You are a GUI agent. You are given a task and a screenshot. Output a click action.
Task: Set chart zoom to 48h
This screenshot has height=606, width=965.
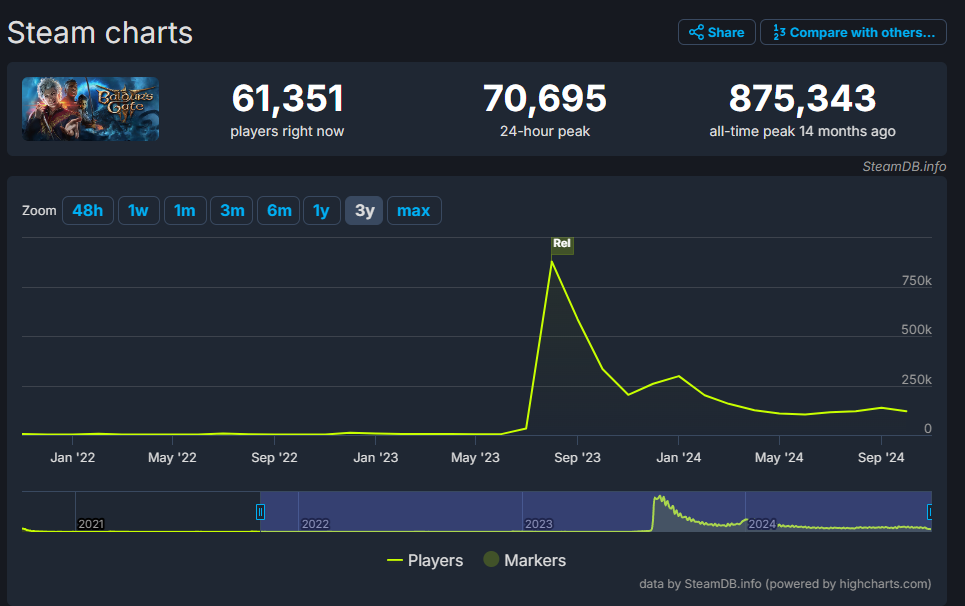[87, 210]
